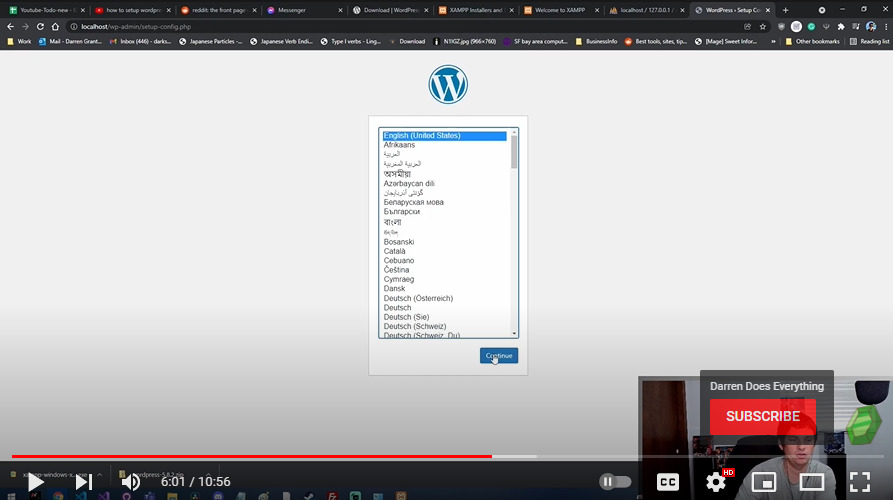Open N1IGZ.jpg bookmark
The image size is (893, 500).
pos(464,42)
